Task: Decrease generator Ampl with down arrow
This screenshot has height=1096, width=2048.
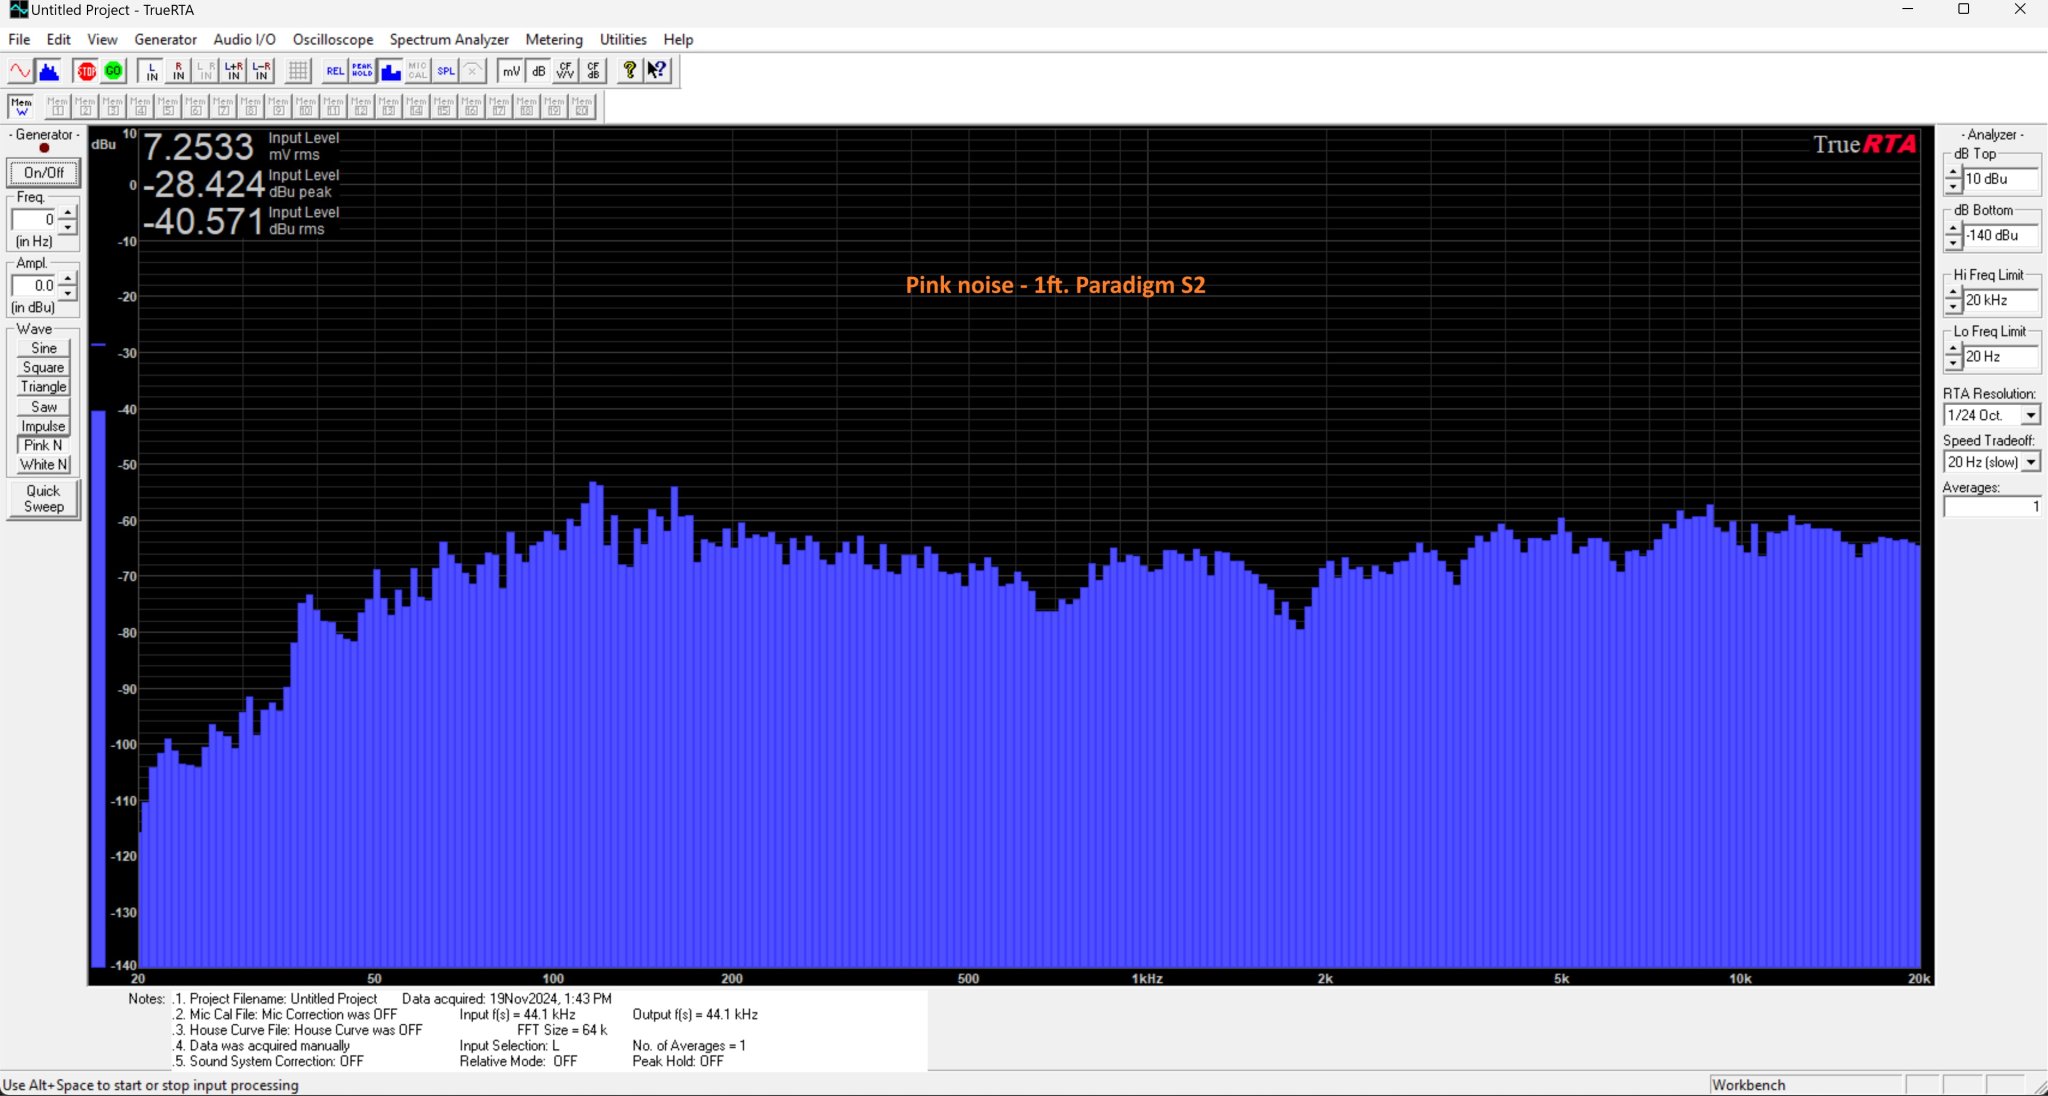Action: click(x=67, y=293)
